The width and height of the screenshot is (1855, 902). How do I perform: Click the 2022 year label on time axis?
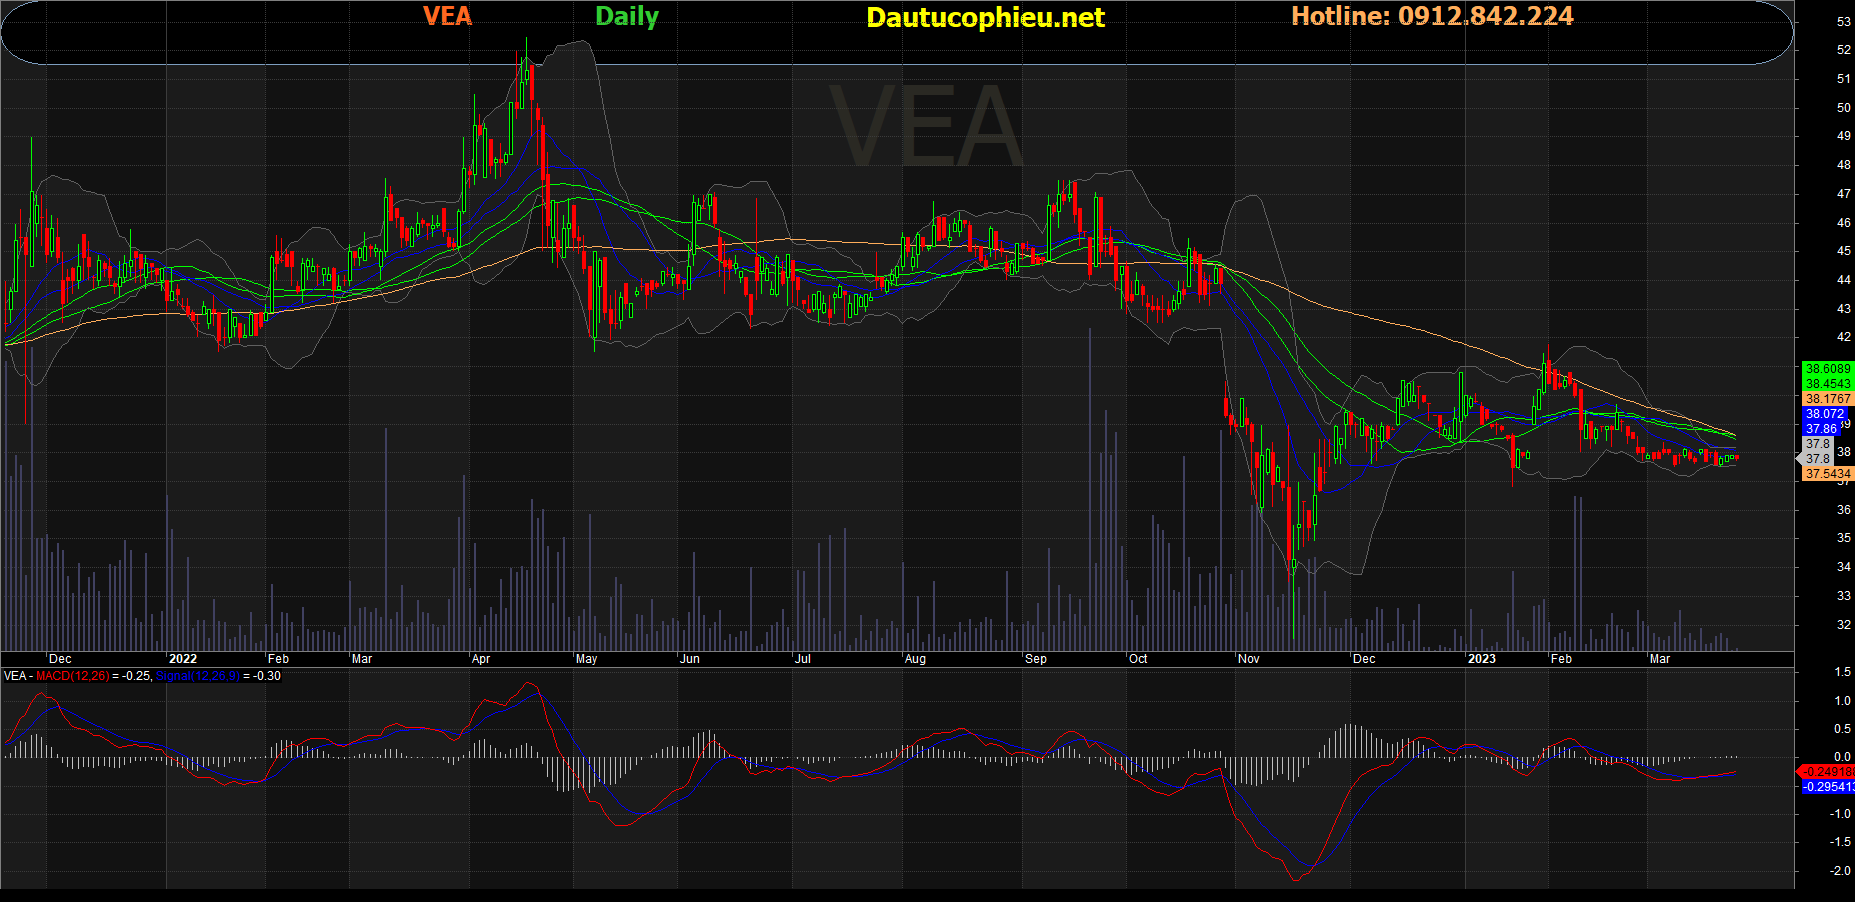[183, 659]
